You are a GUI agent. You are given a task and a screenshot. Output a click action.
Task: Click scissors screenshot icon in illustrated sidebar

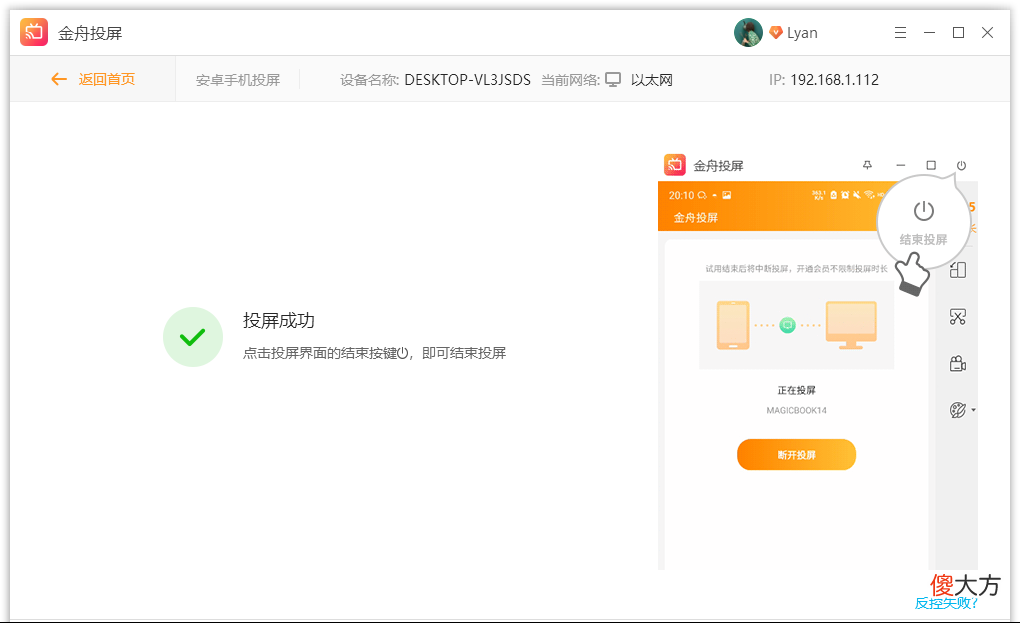coord(958,317)
